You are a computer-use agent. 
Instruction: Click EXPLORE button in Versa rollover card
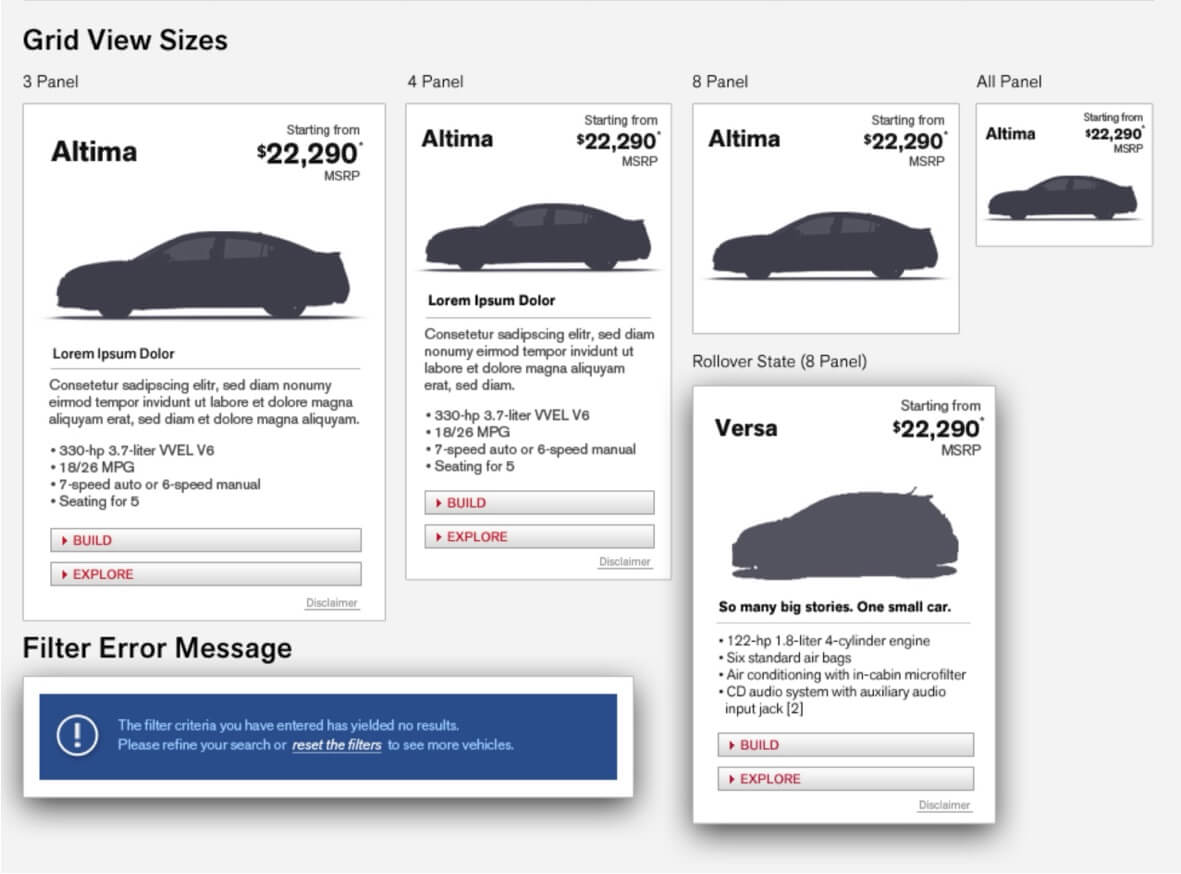(x=846, y=778)
